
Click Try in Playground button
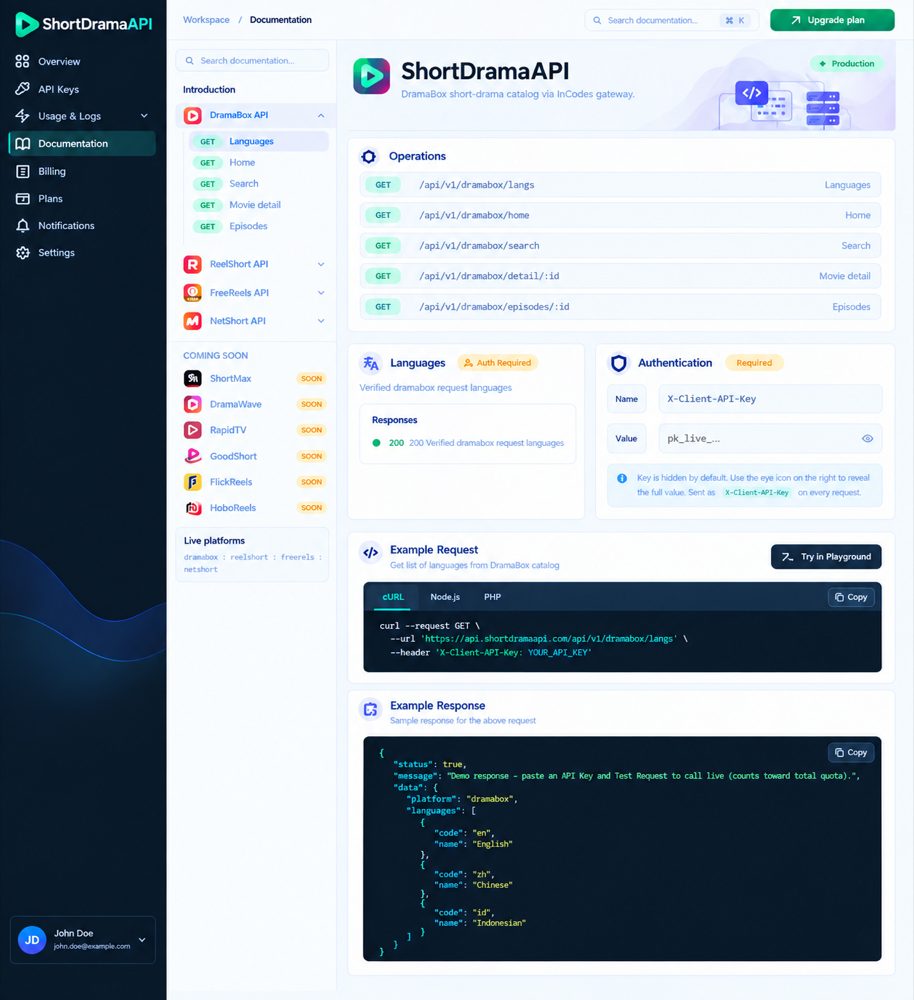coord(826,557)
